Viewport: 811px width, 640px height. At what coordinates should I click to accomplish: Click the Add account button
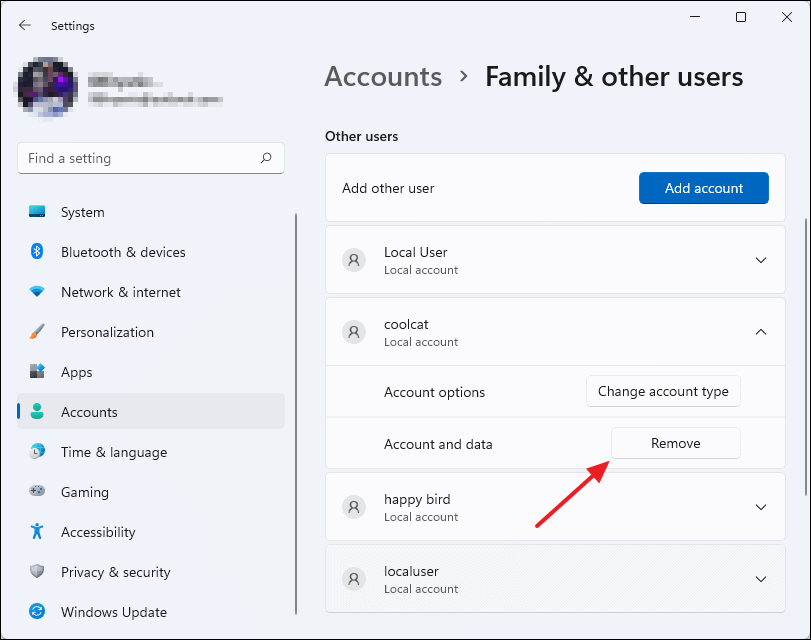[703, 187]
